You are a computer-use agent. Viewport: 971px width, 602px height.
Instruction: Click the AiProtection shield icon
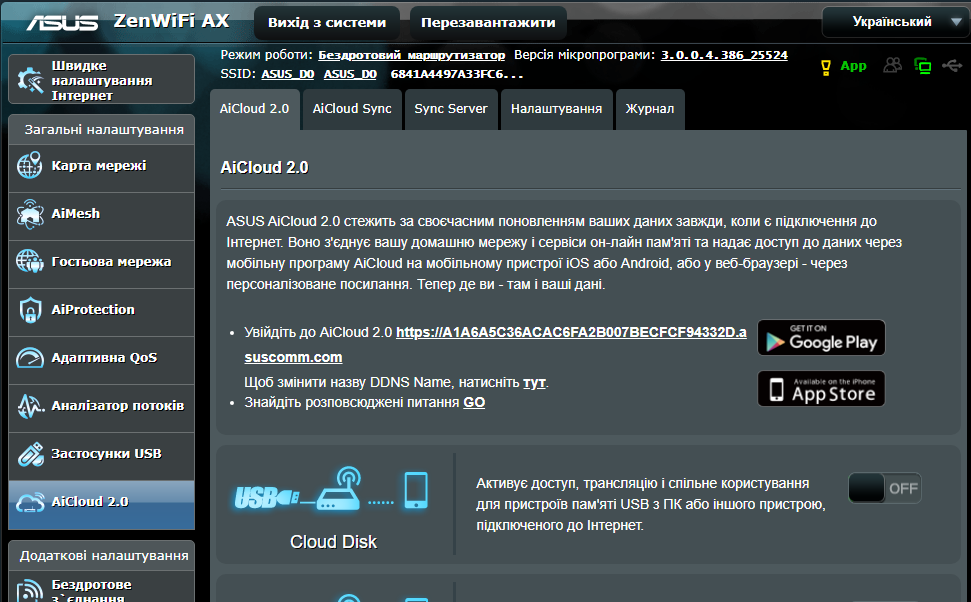30,310
